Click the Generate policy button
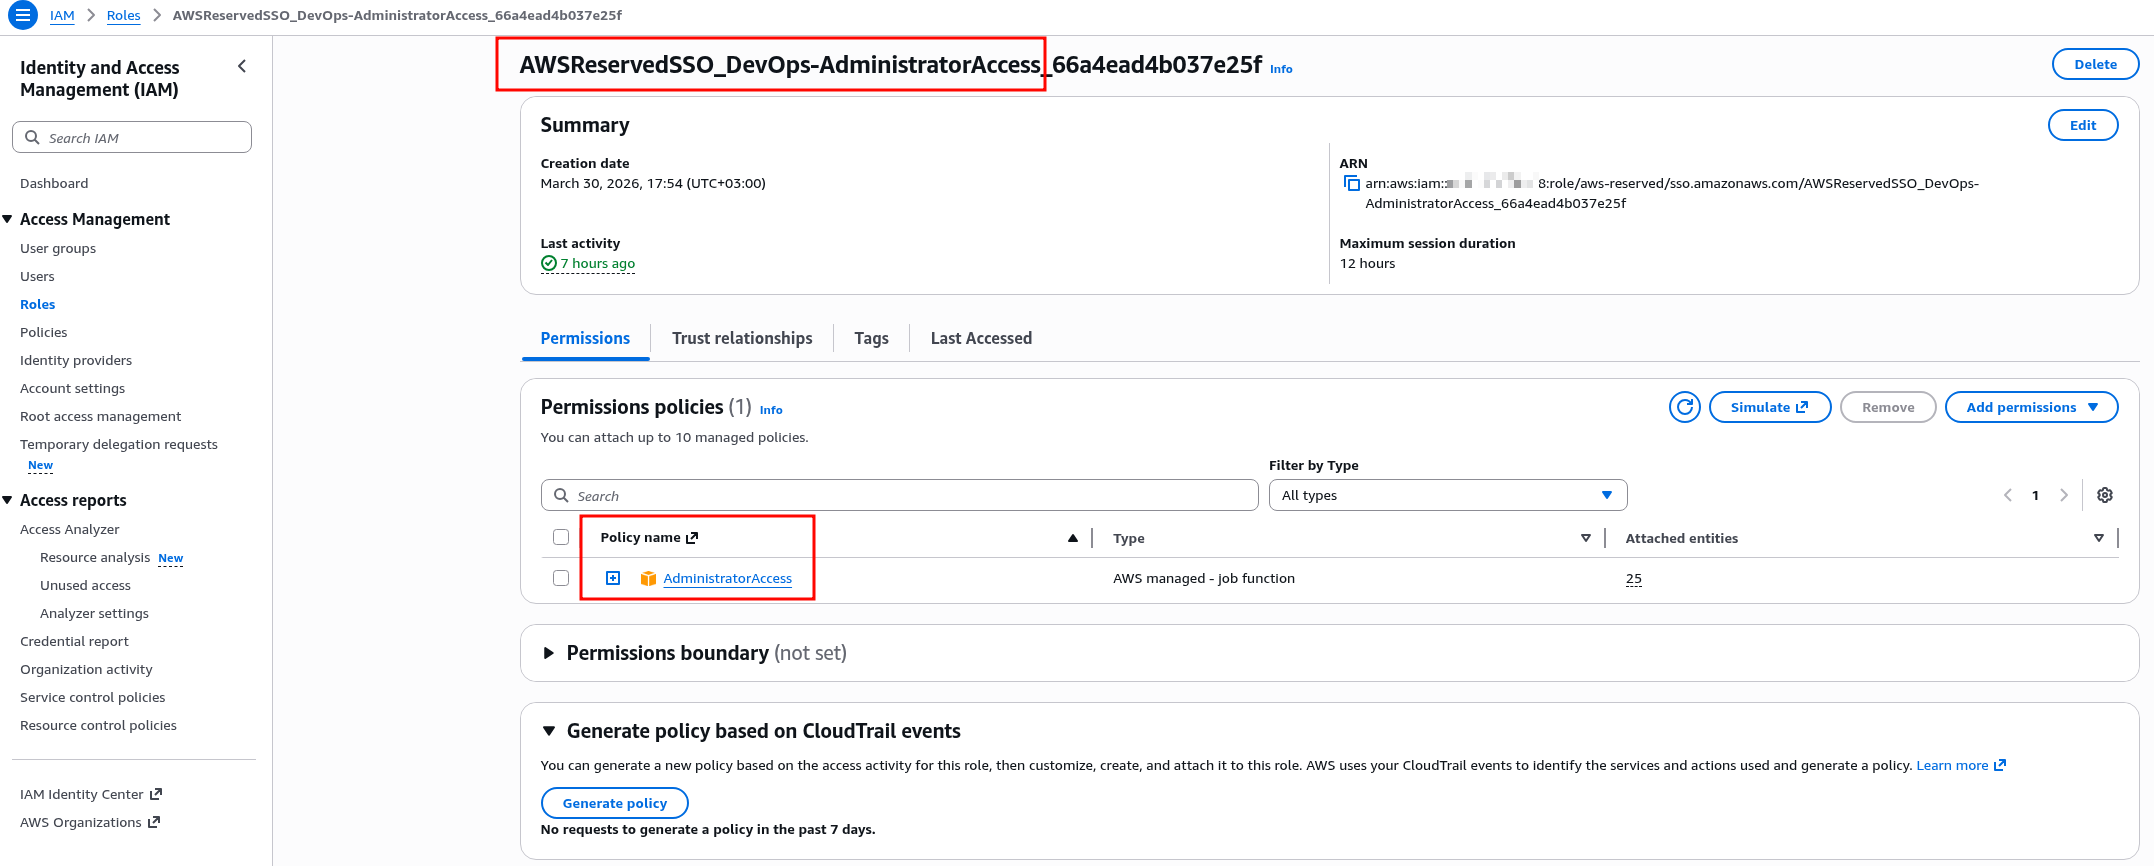This screenshot has width=2154, height=866. point(614,803)
